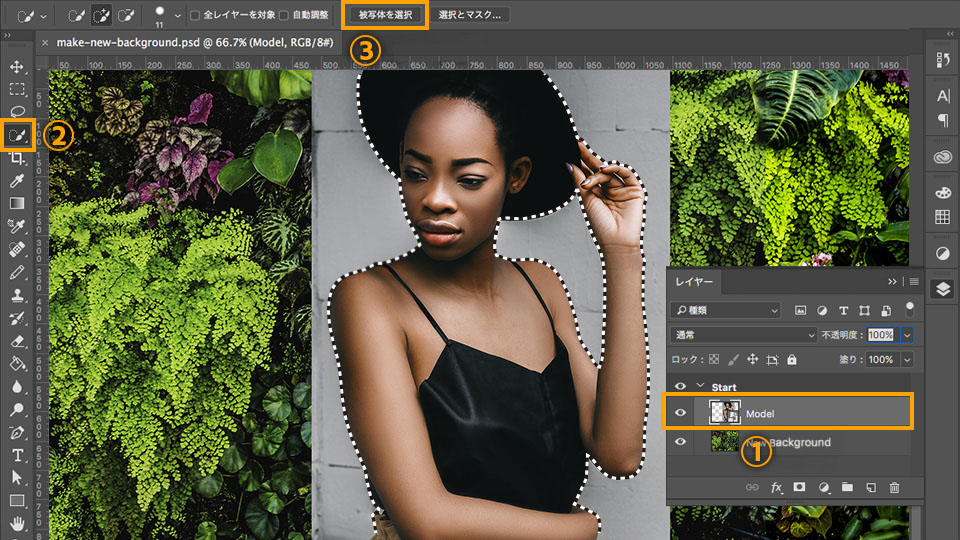
Task: Open the Adjustments panel half-circle icon
Action: [x=943, y=253]
